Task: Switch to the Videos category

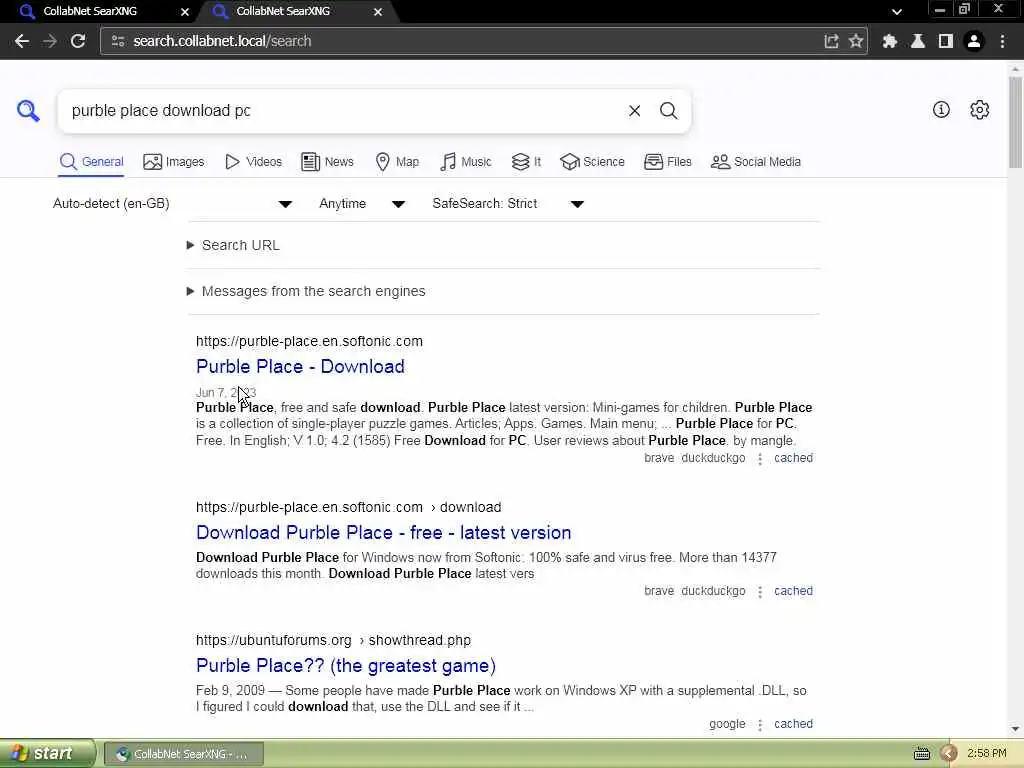Action: [253, 162]
